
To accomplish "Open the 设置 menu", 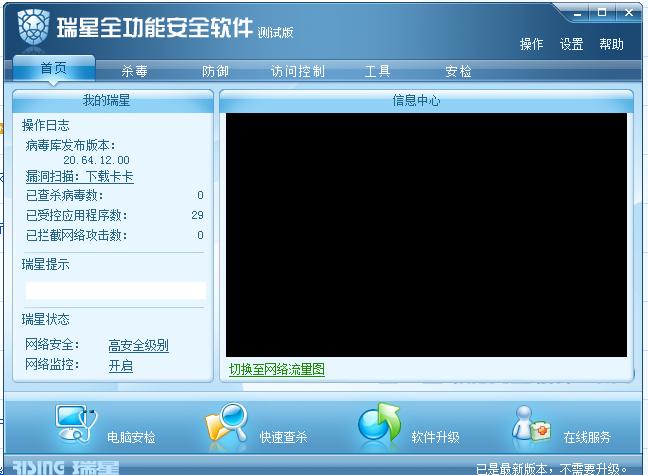I will (x=572, y=44).
